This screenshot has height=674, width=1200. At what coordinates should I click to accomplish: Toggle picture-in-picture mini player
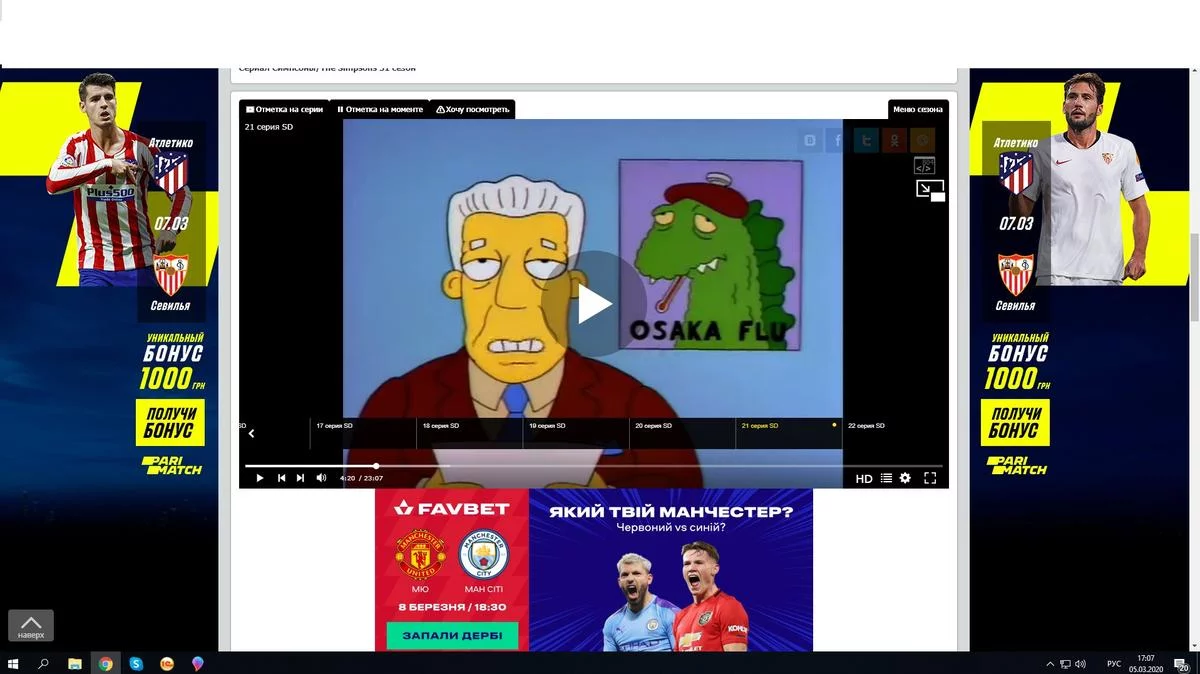pos(931,190)
